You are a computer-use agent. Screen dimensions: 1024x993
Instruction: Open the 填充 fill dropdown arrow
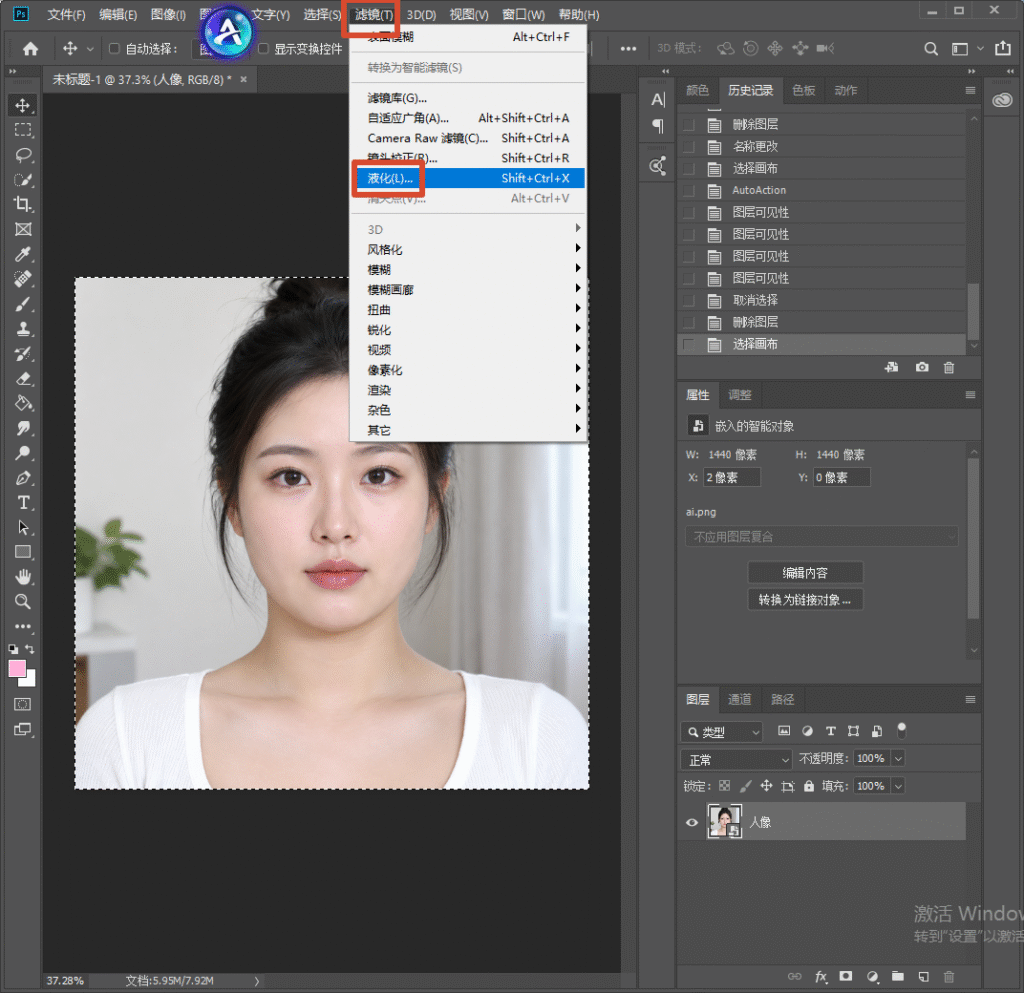898,786
